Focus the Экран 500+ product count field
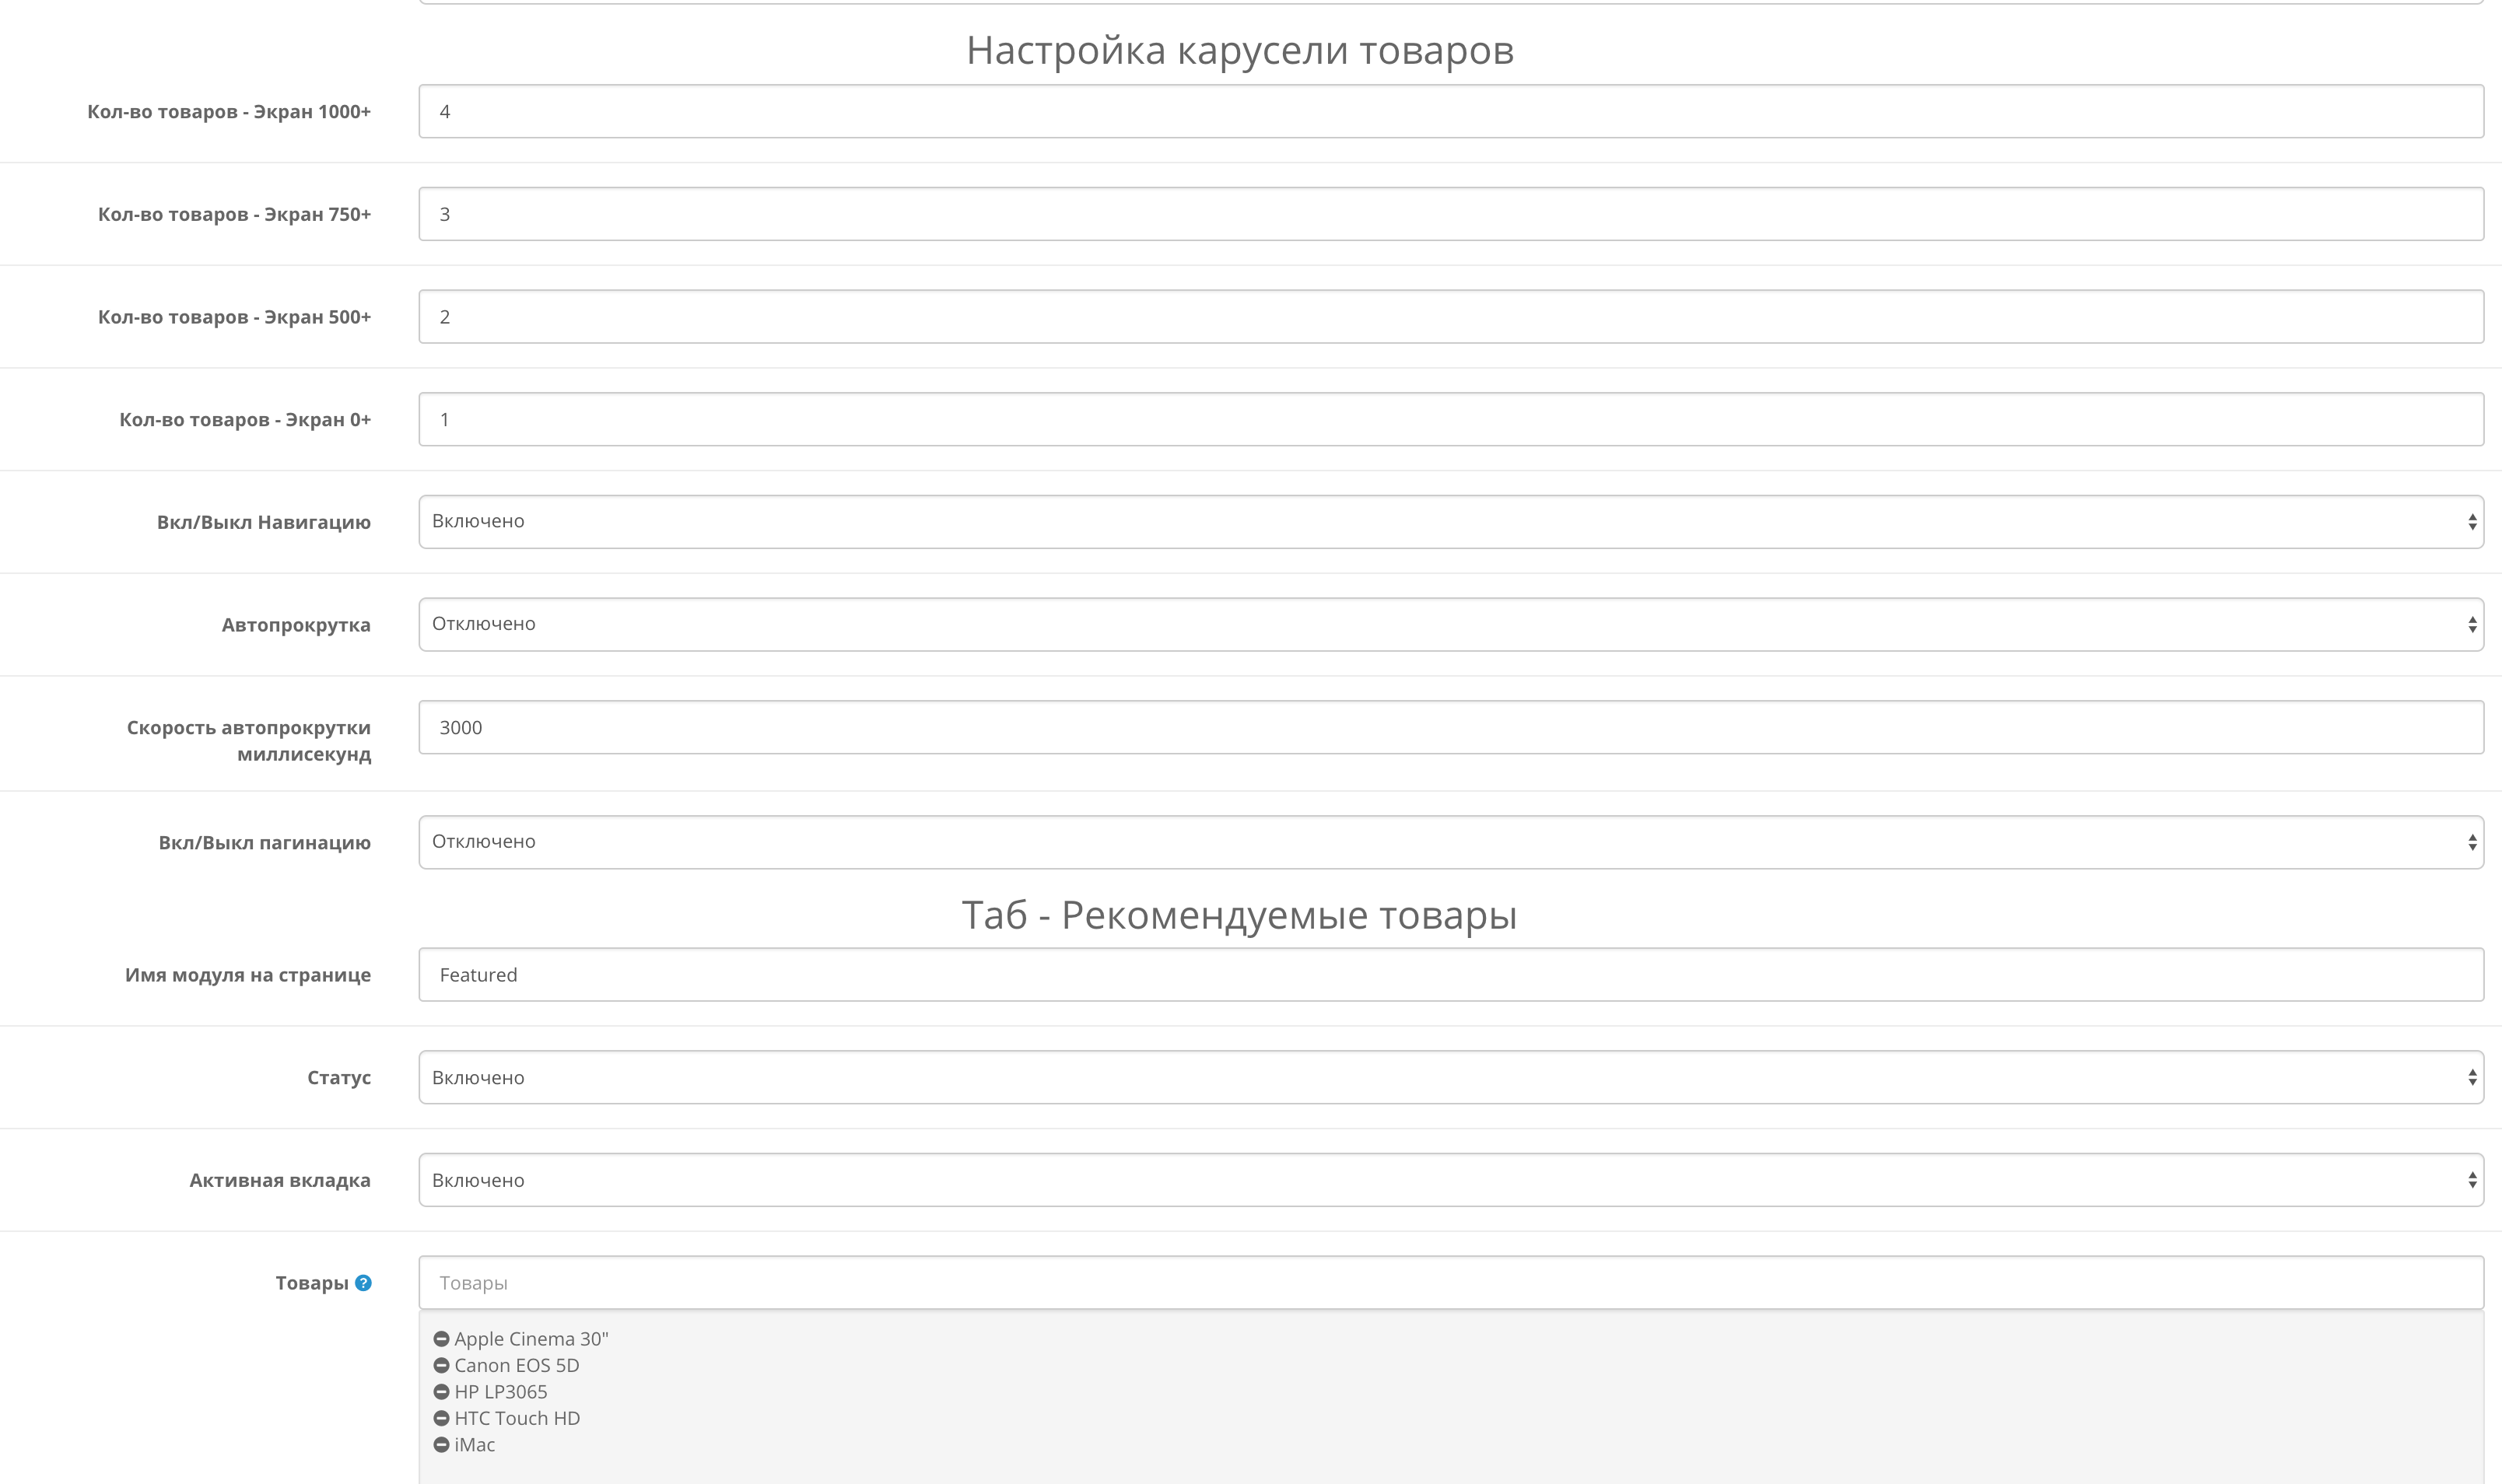2502x1484 pixels. 1451,317
